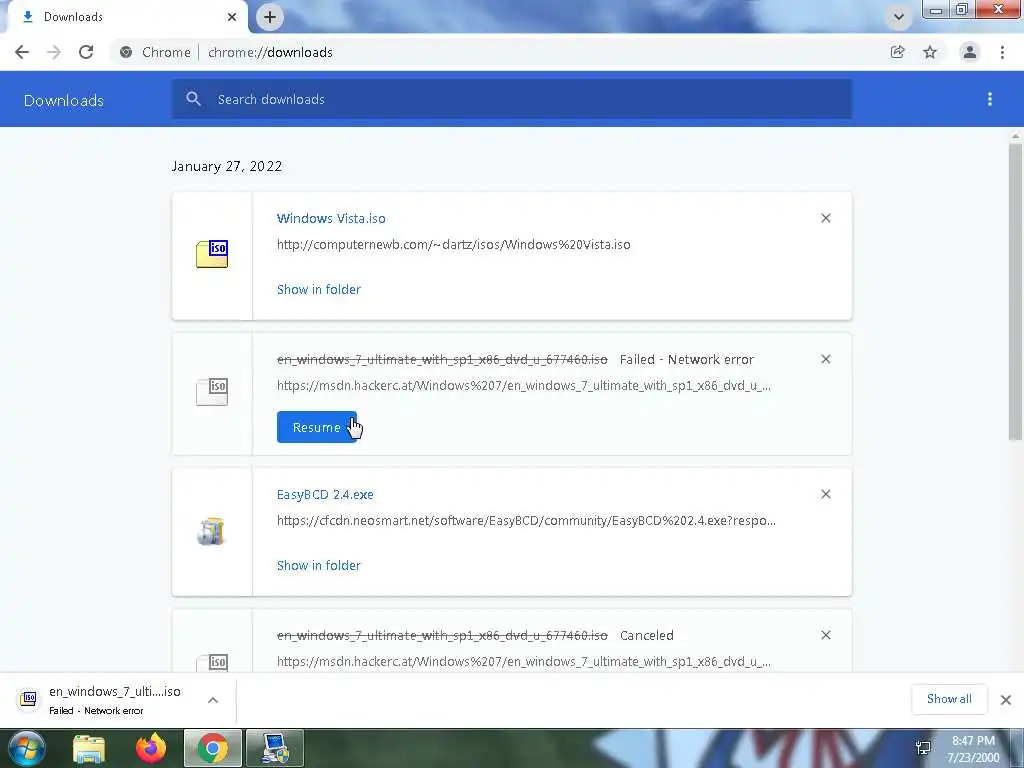1024x768 pixels.
Task: Bookmark this page with the star icon
Action: click(x=930, y=52)
